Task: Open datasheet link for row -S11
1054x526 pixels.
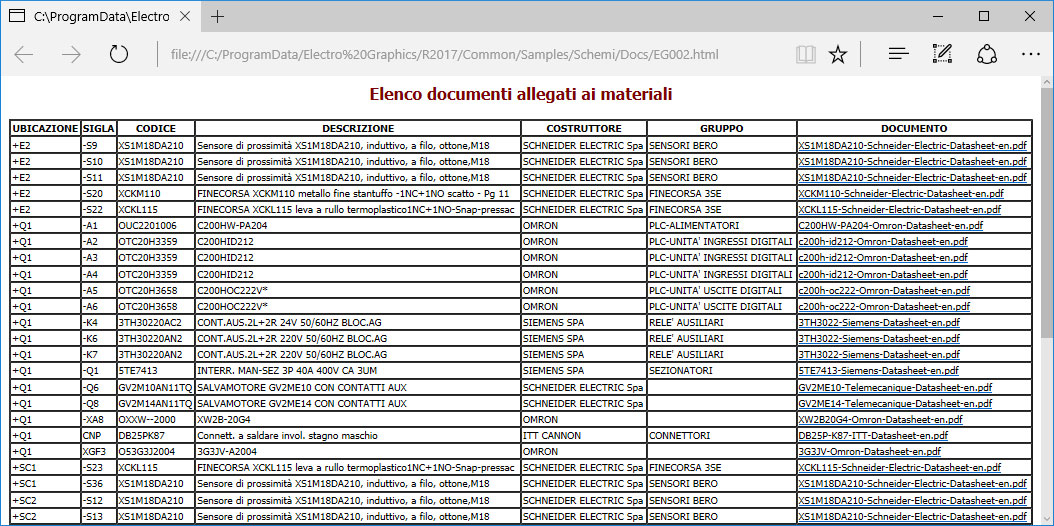Action: point(912,177)
